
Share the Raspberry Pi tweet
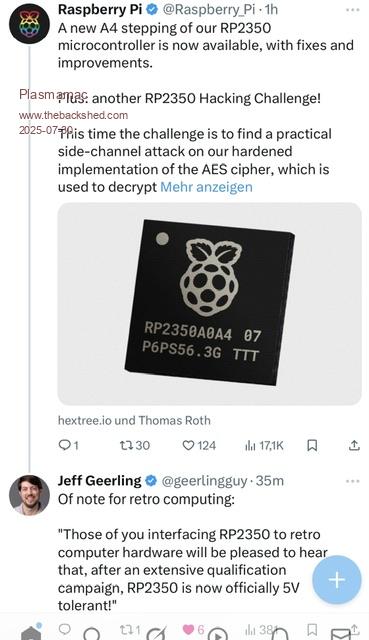tap(355, 445)
